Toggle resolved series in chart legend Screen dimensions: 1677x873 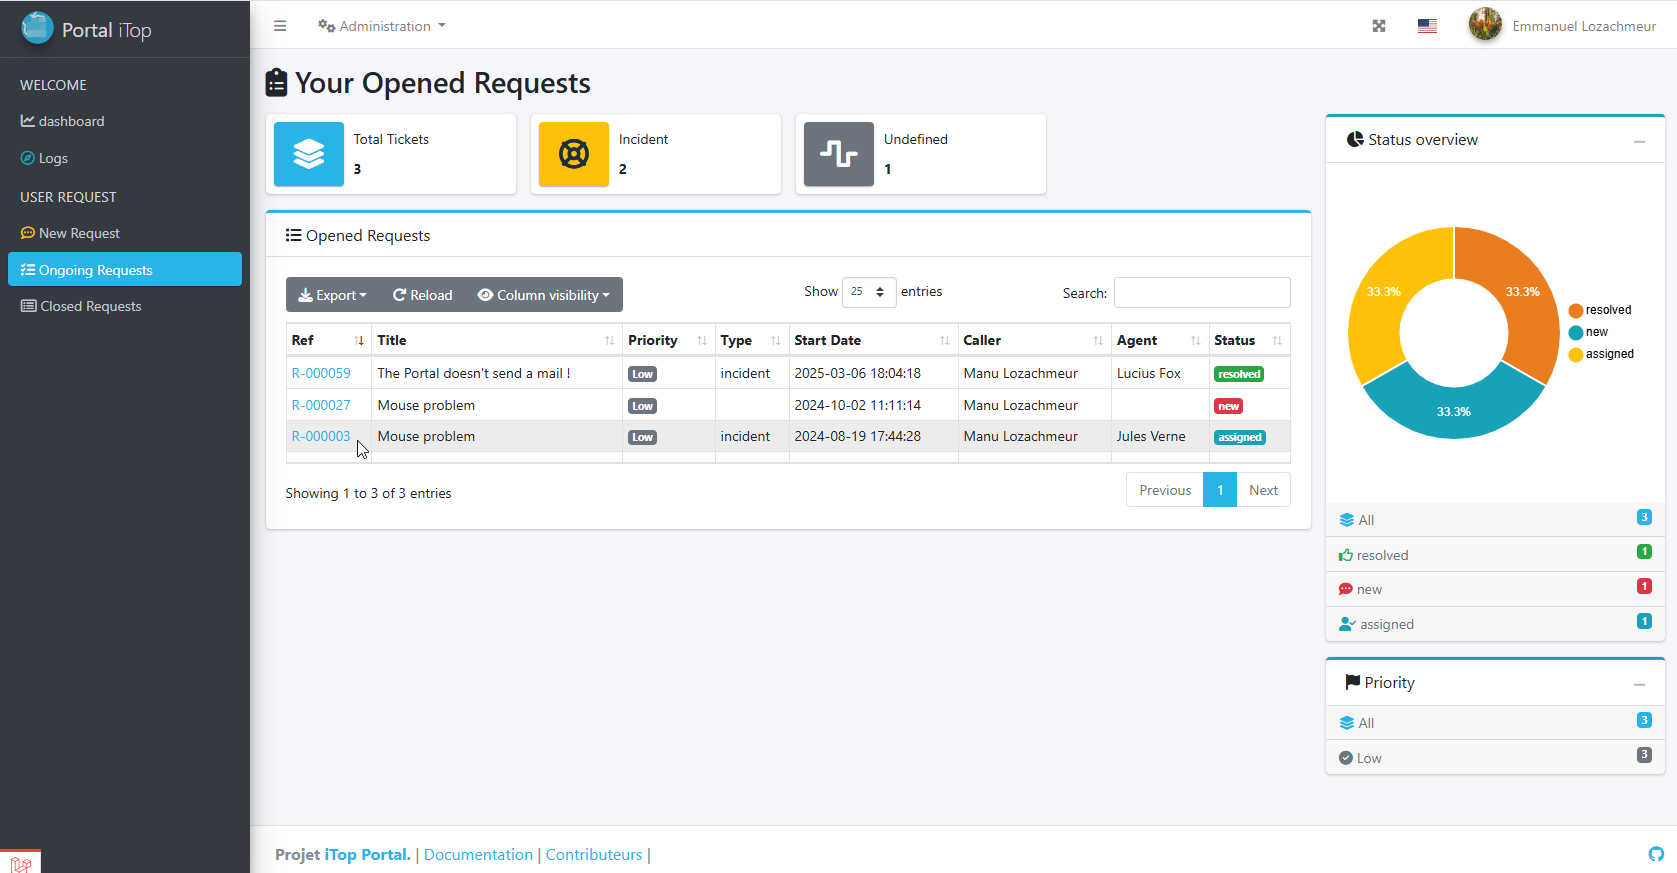tap(1600, 310)
